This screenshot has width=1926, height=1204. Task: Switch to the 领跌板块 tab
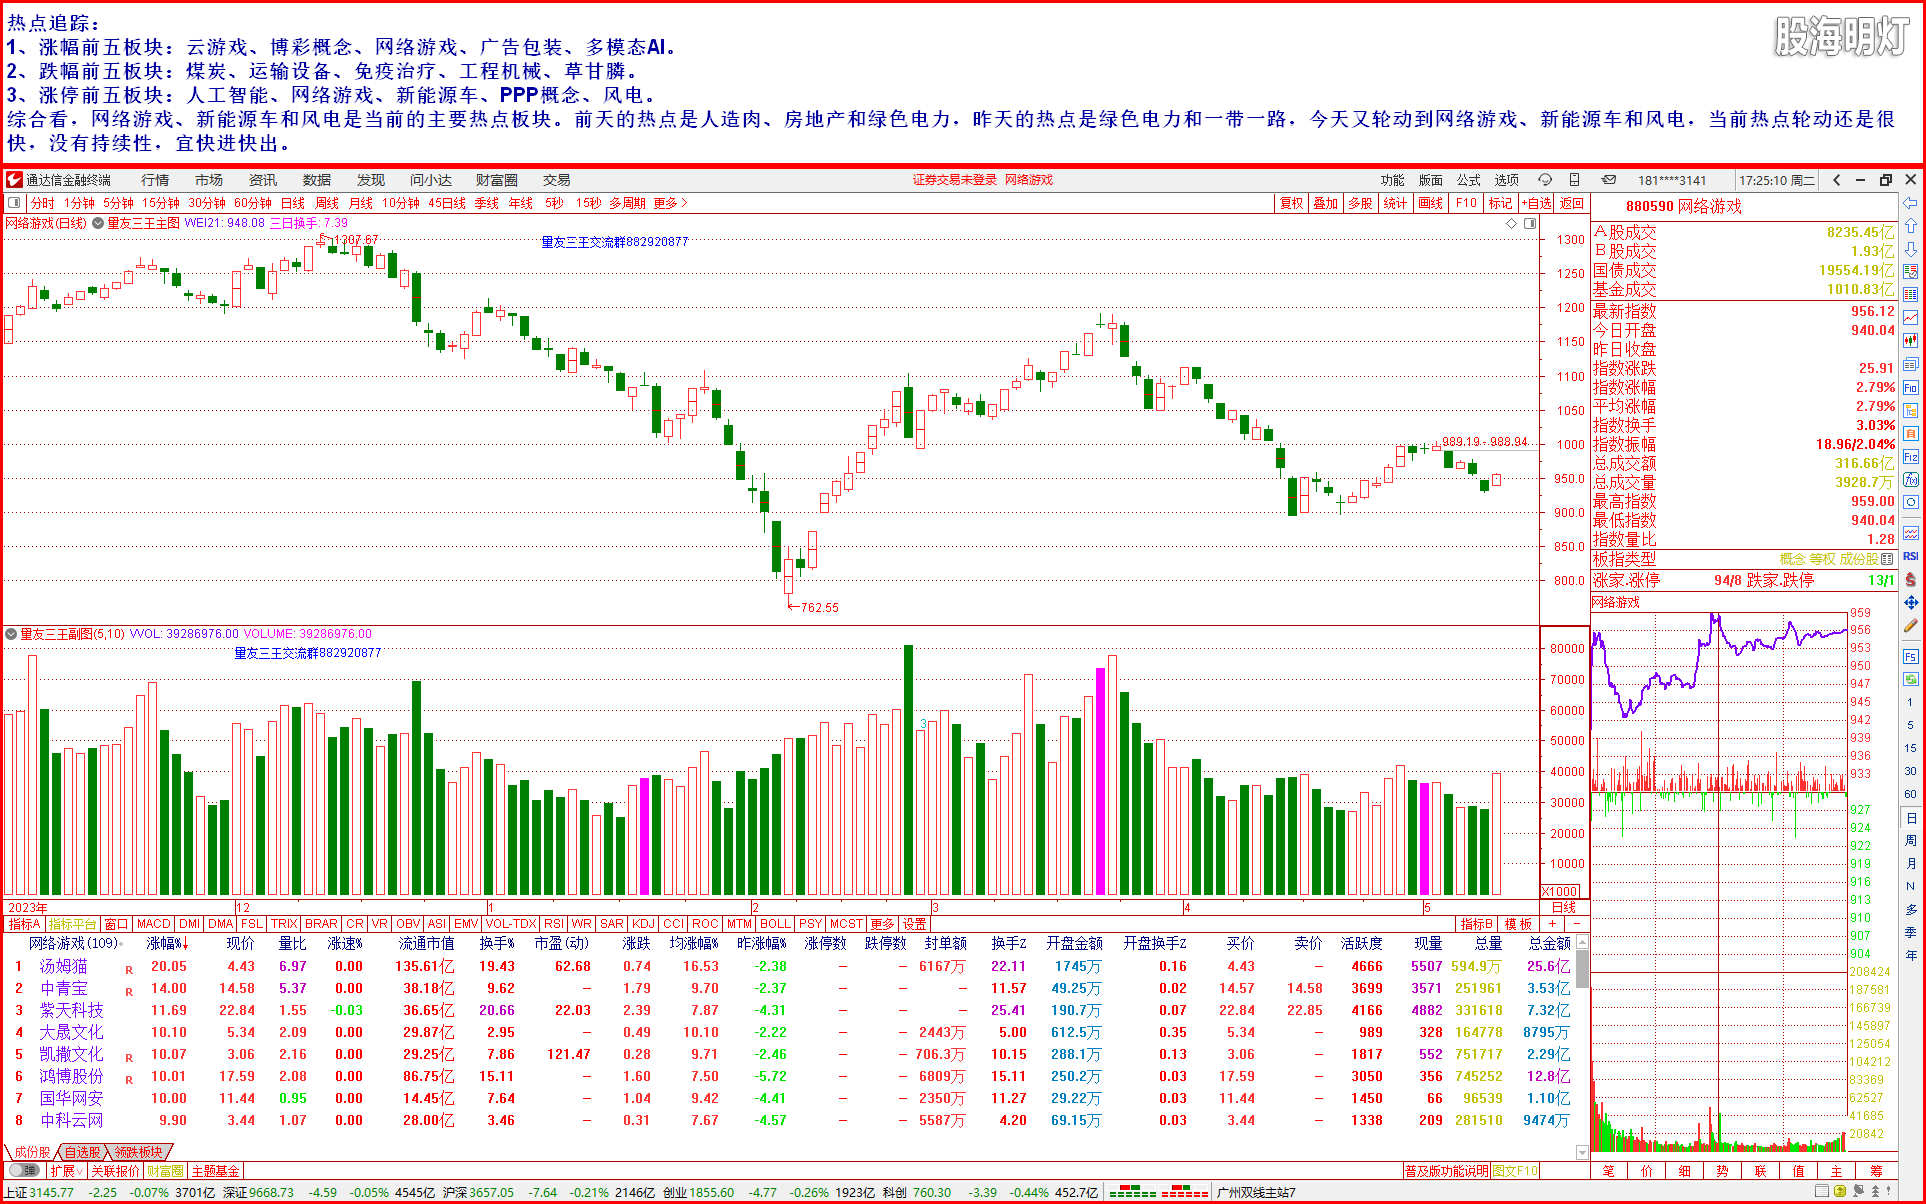[138, 1152]
